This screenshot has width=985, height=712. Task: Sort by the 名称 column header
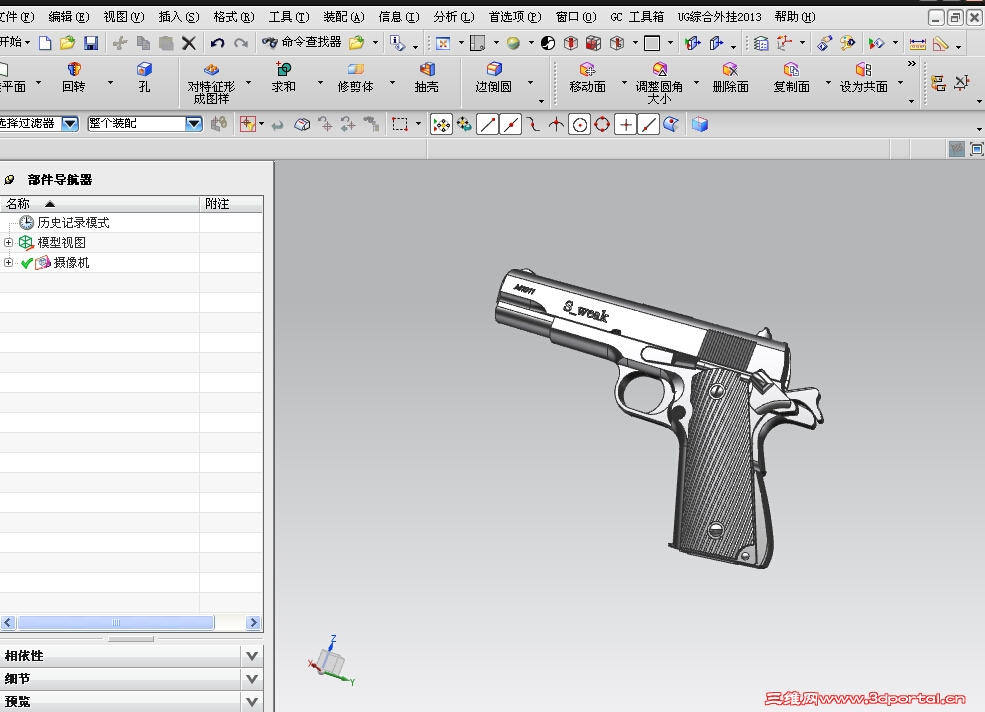99,204
